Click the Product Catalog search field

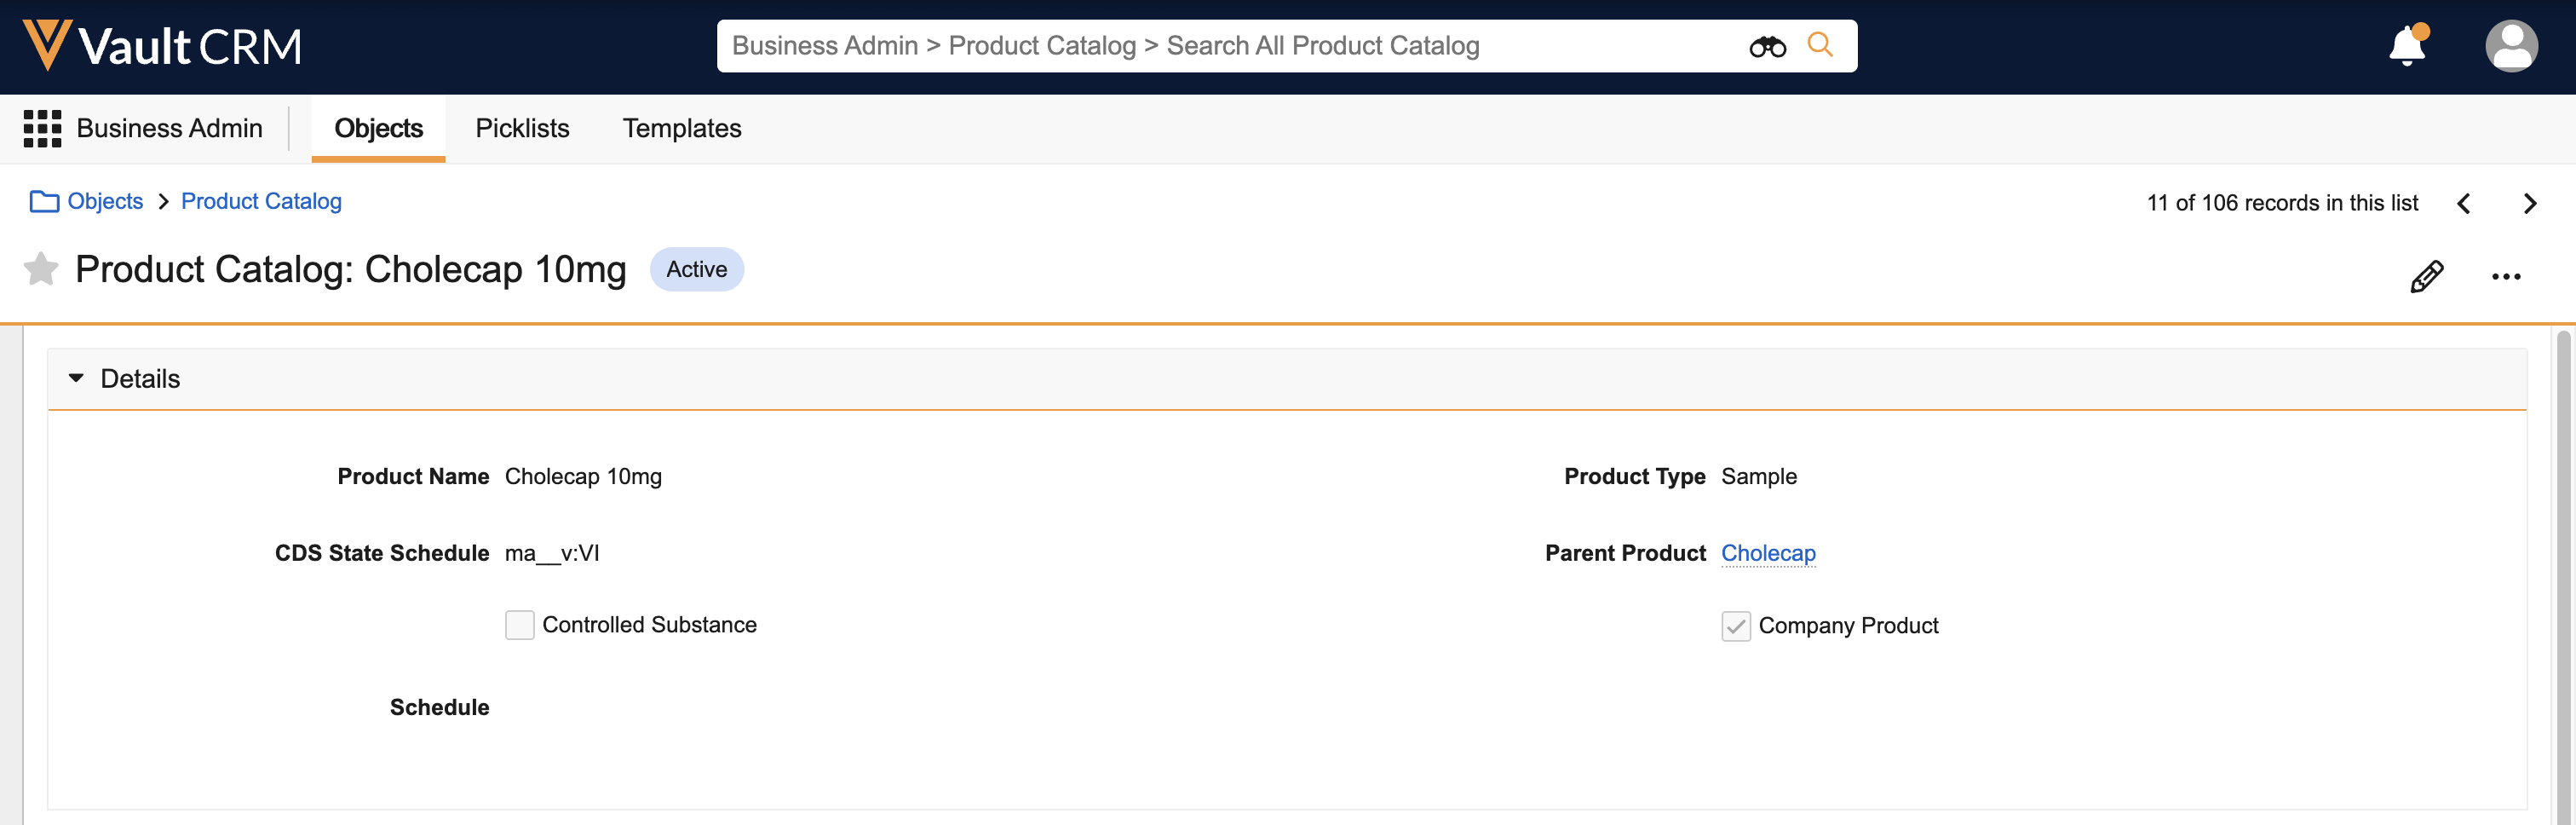pyautogui.click(x=1230, y=46)
